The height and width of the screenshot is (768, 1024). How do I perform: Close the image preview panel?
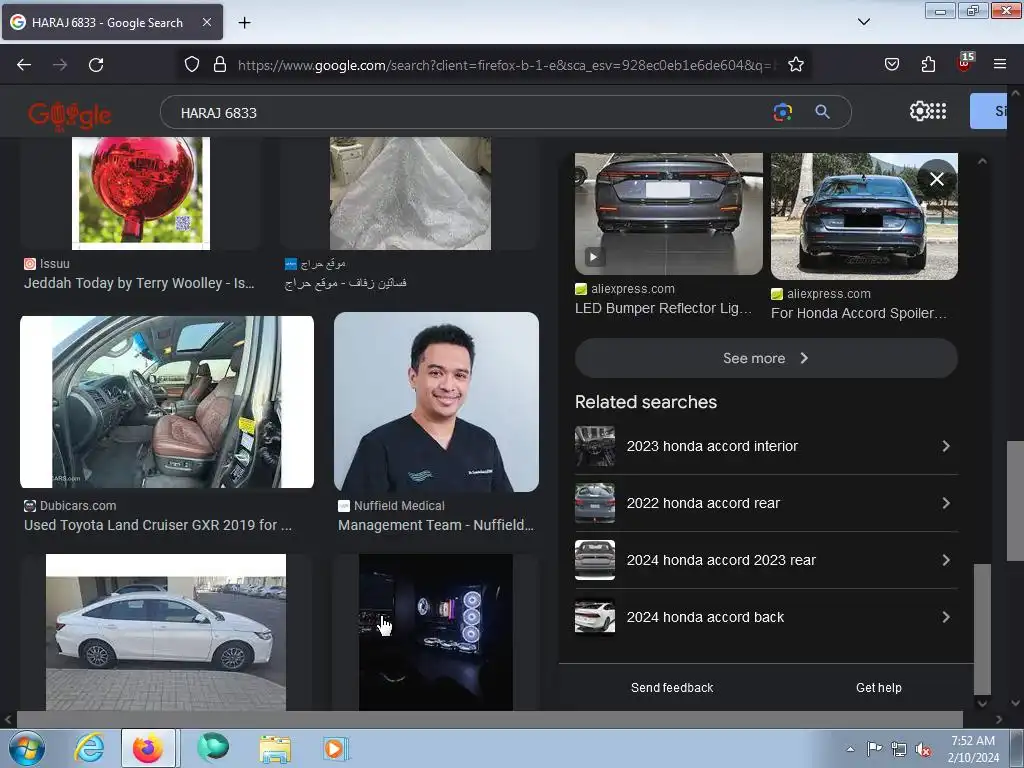tap(936, 179)
